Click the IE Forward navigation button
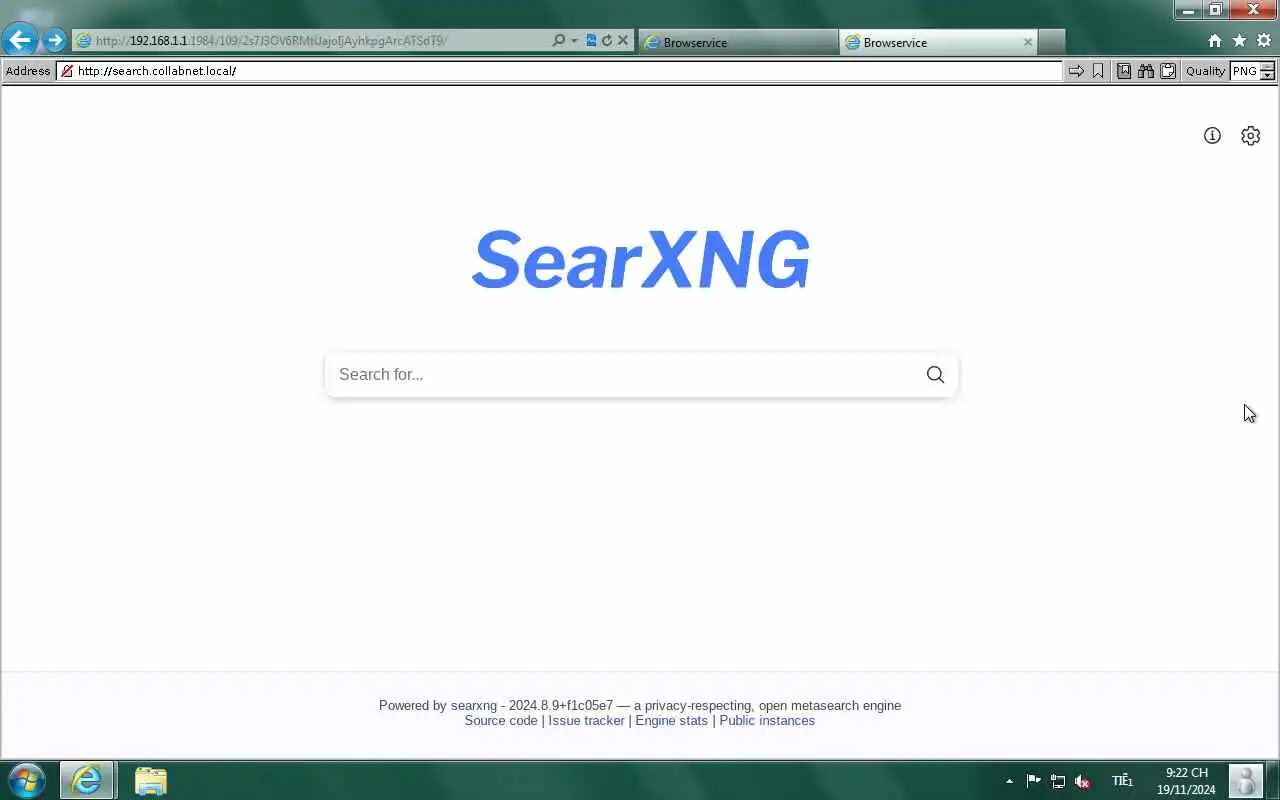This screenshot has height=800, width=1280. (x=54, y=41)
